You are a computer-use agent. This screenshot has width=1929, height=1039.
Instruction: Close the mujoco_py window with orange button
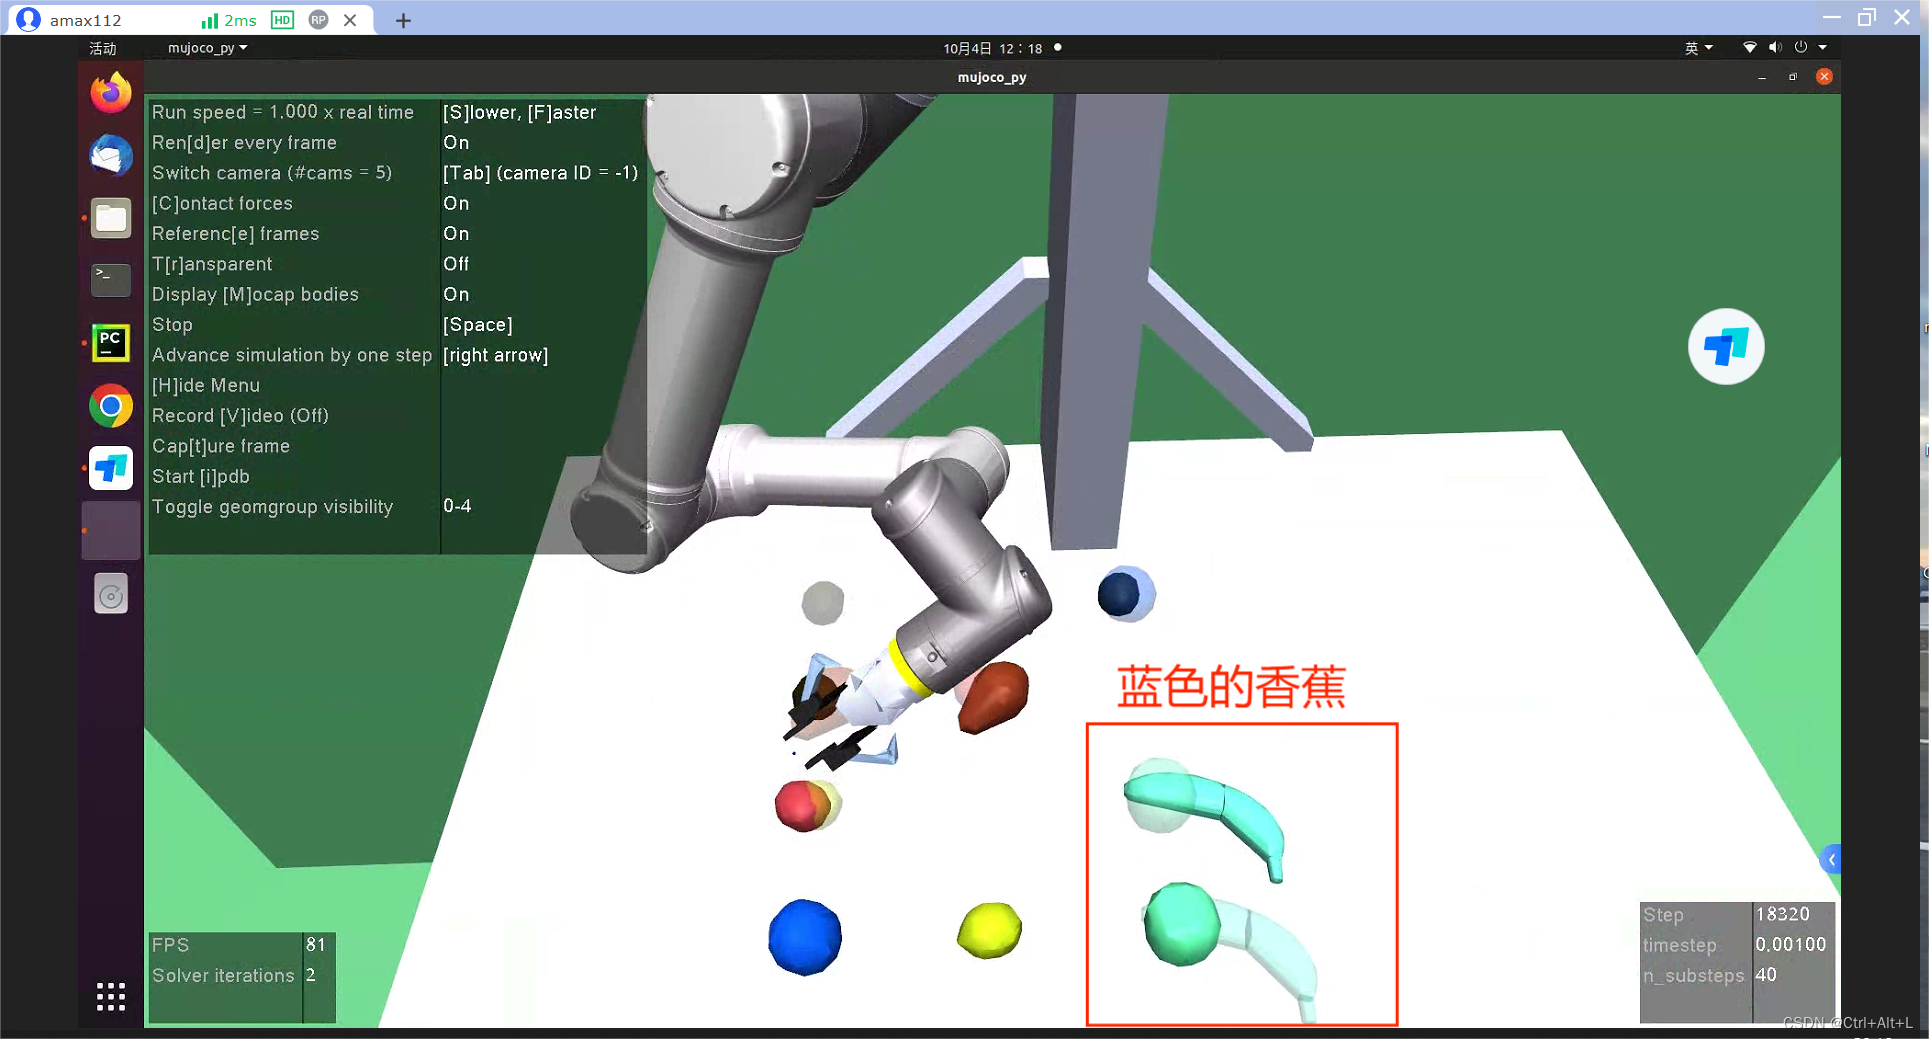[1824, 77]
